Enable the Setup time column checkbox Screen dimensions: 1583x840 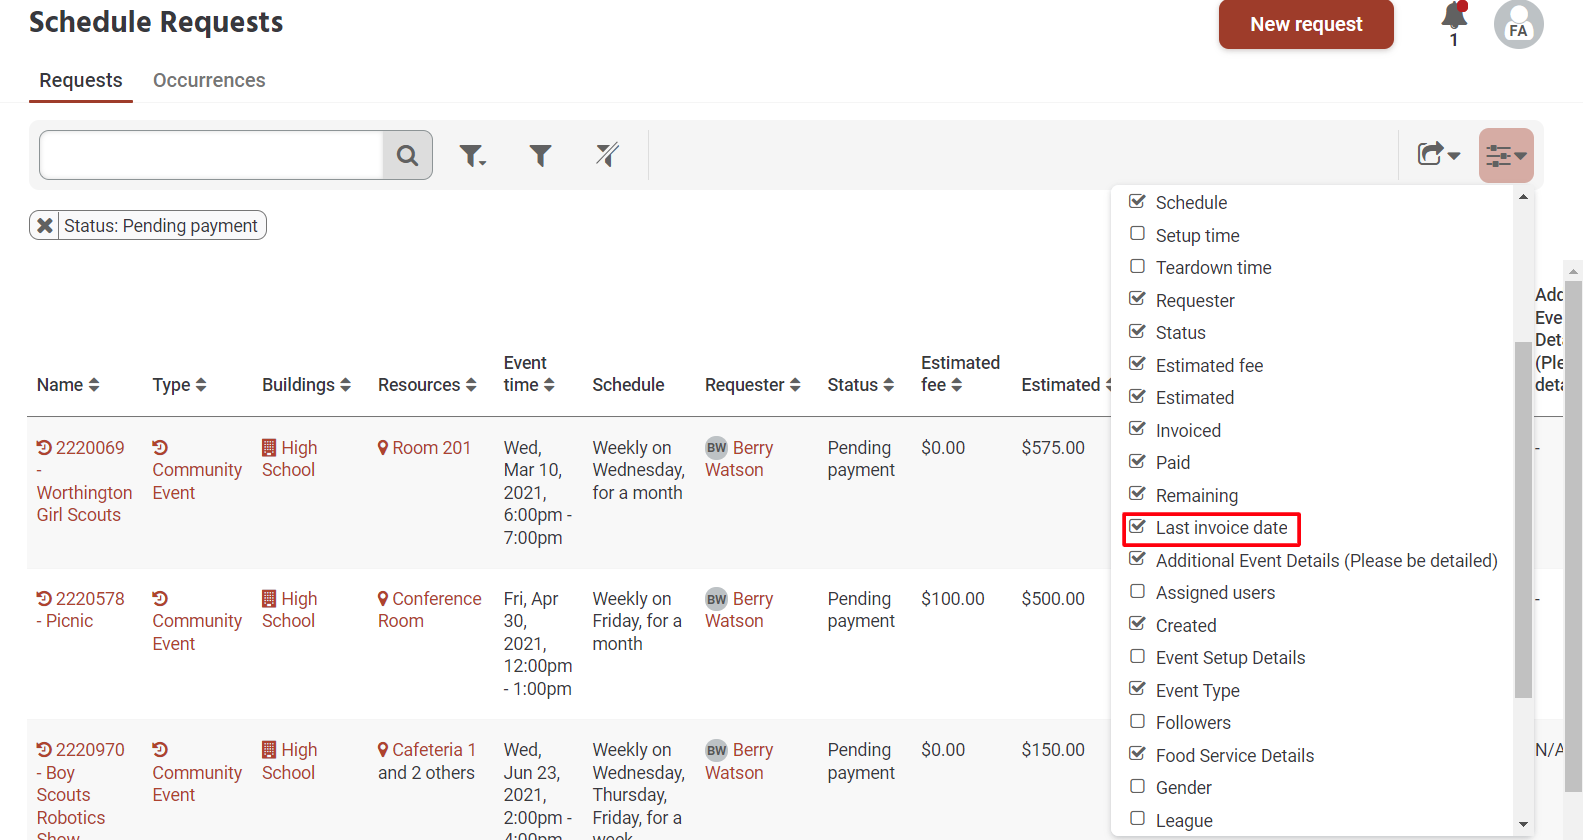click(x=1137, y=234)
